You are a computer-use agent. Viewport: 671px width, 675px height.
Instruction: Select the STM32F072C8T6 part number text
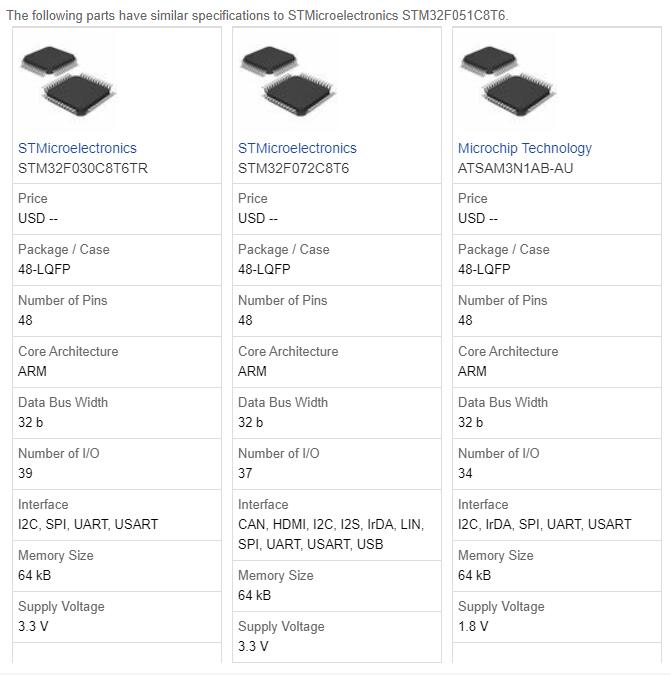point(293,168)
